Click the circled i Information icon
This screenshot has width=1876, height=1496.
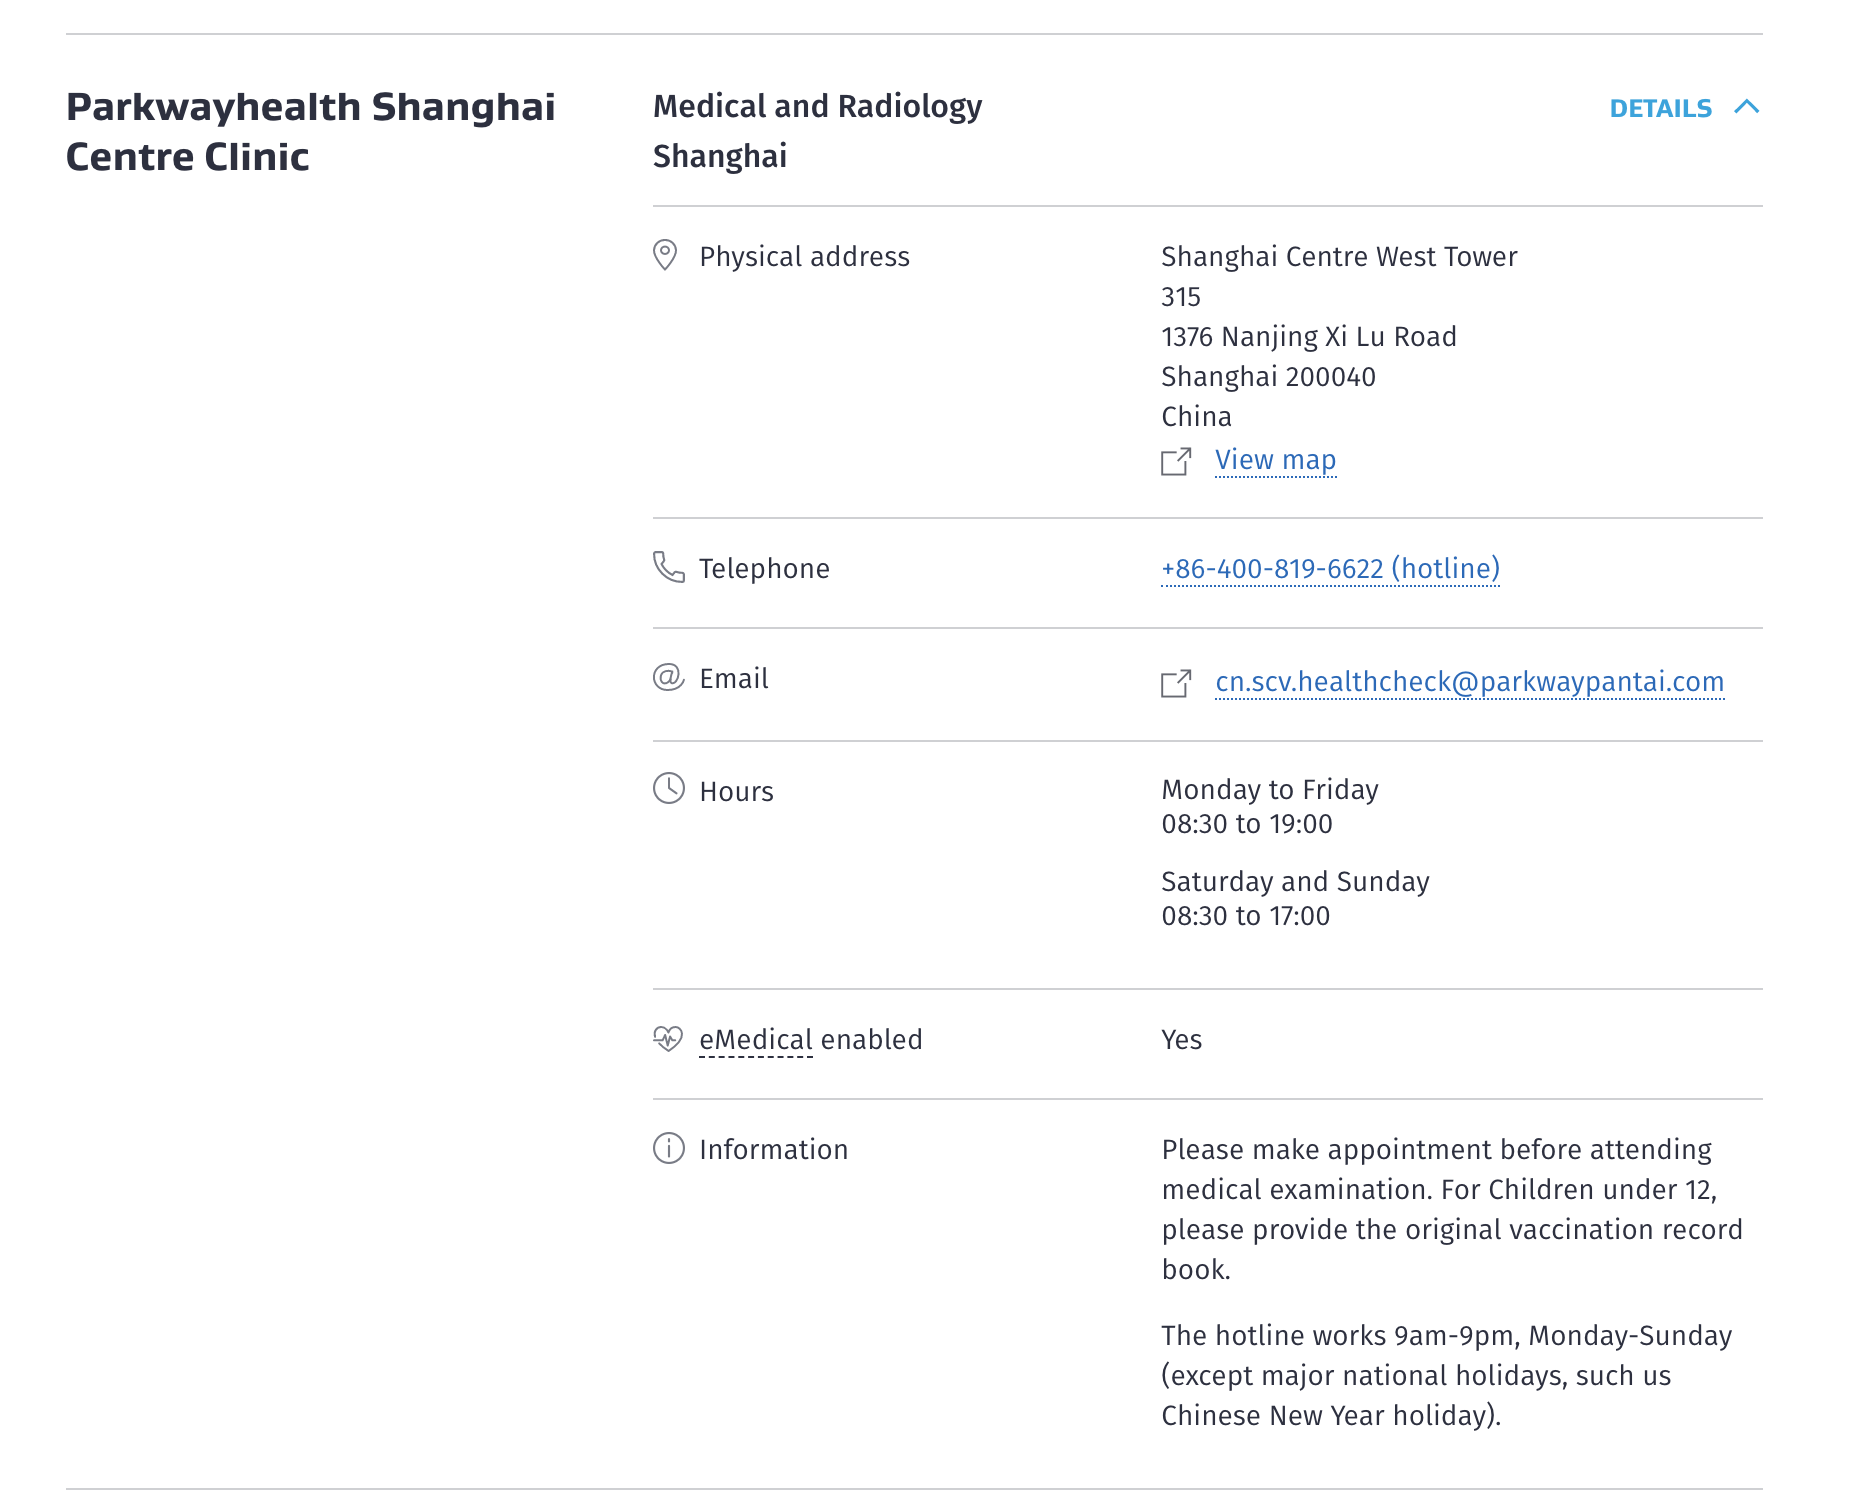tap(668, 1148)
